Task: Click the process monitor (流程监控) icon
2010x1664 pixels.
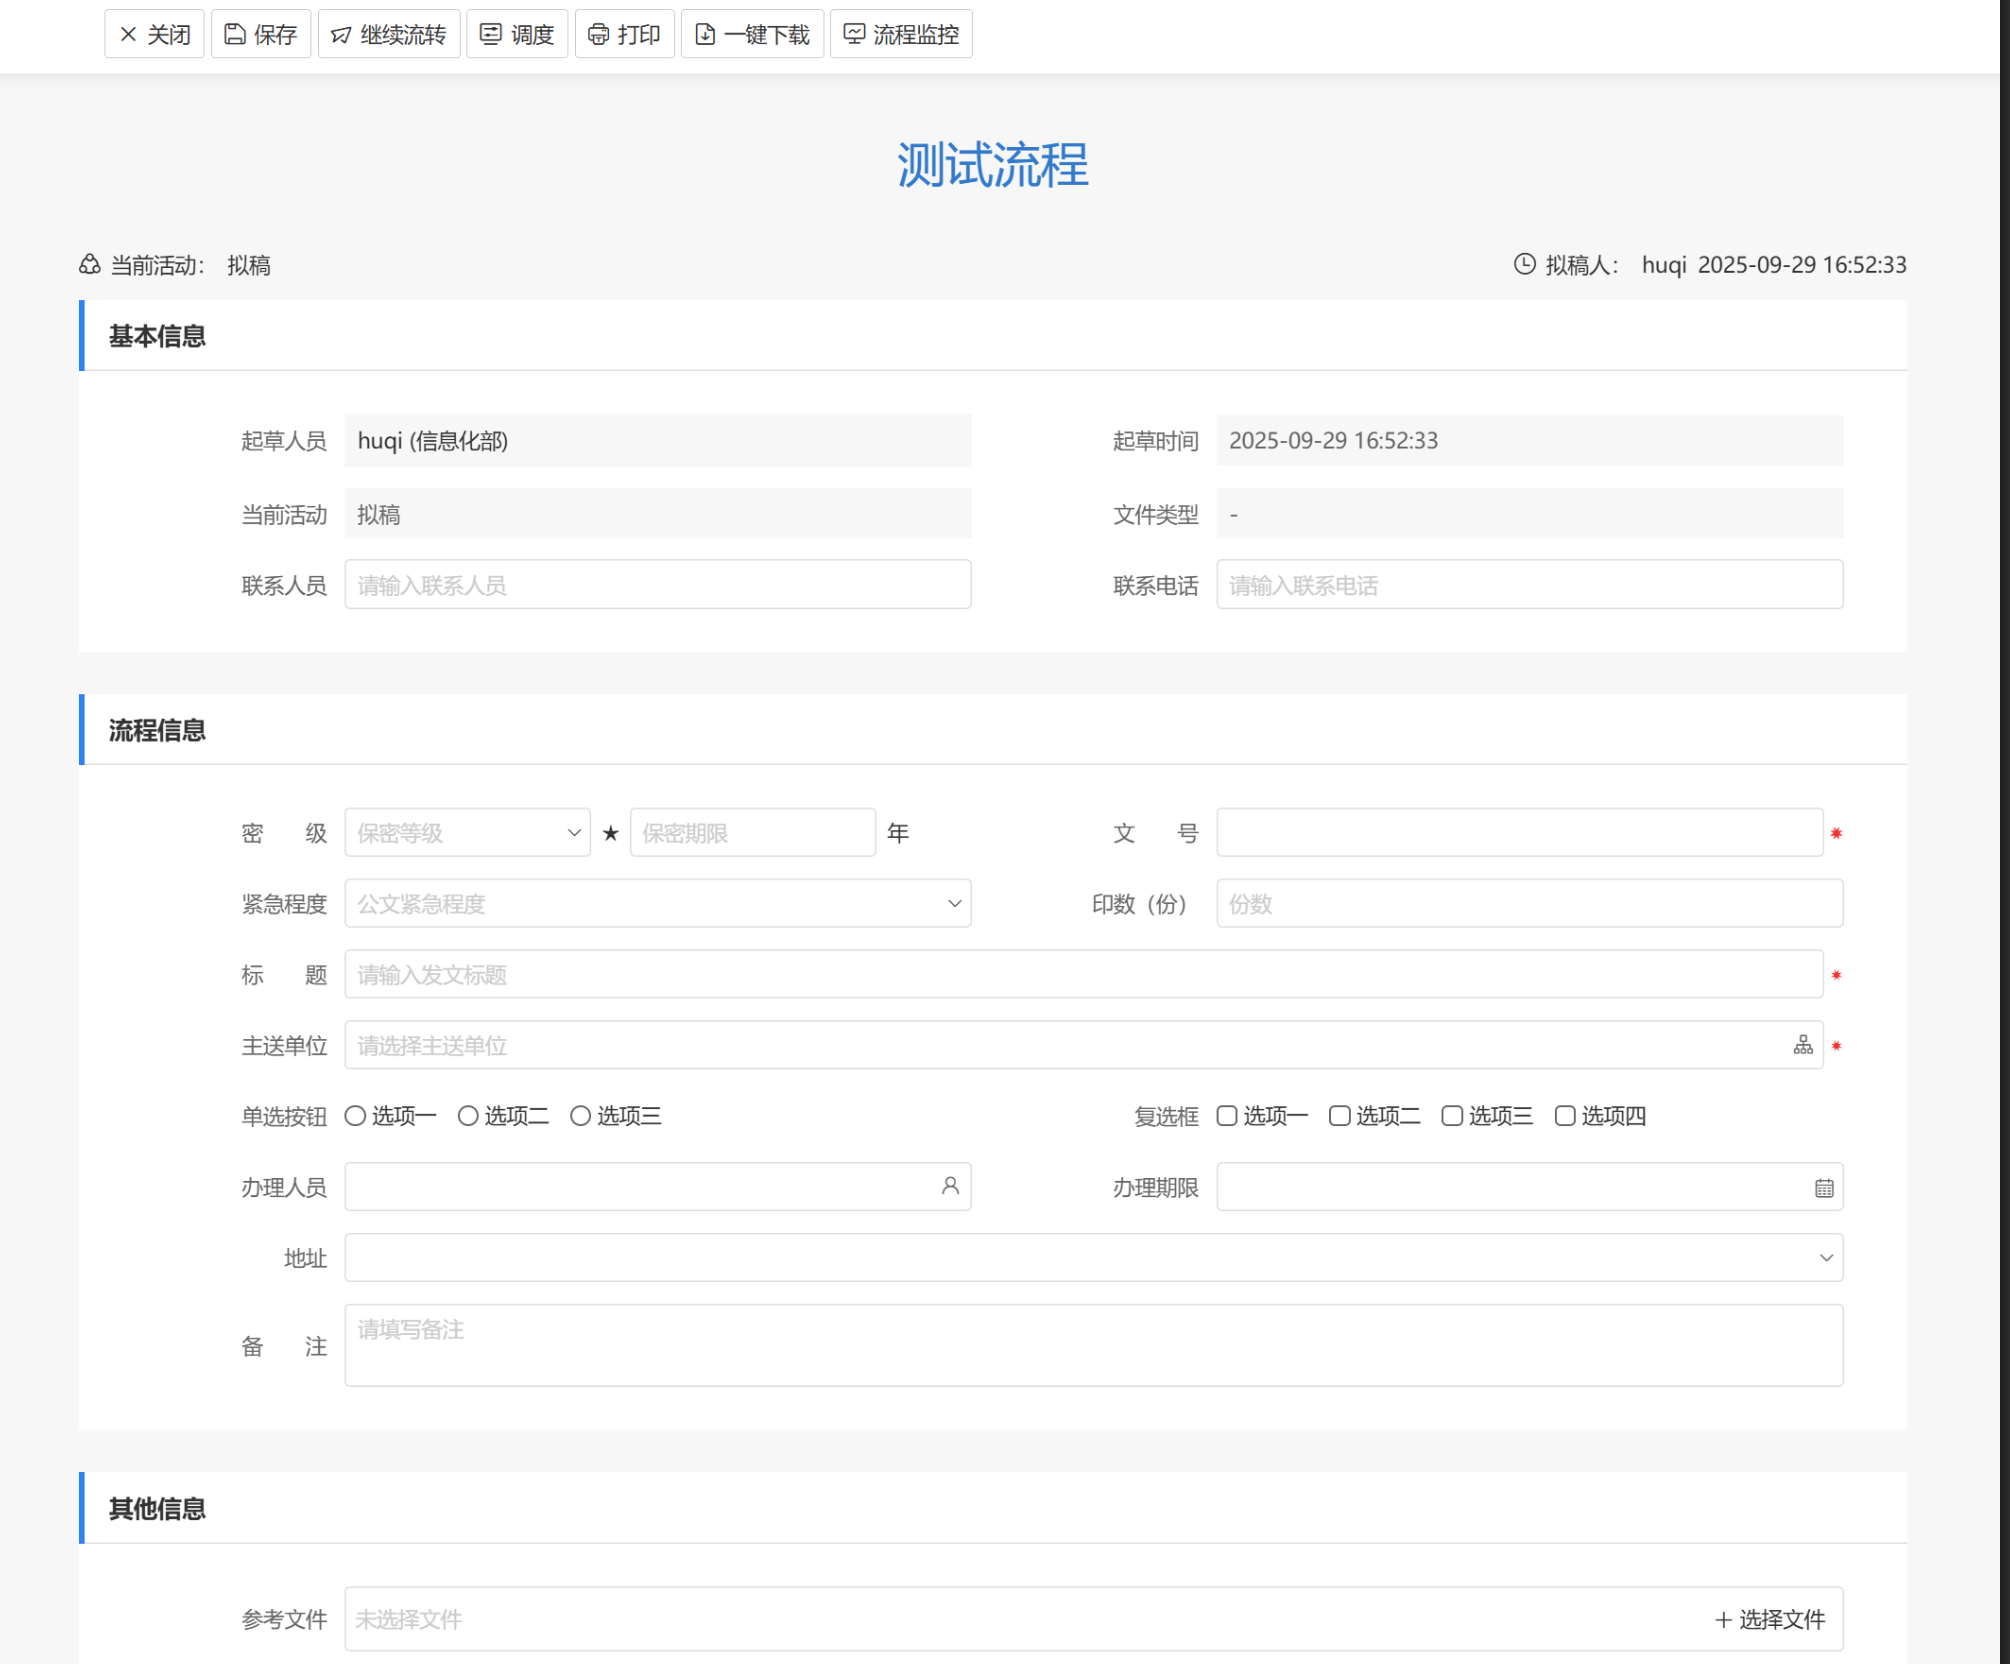Action: (854, 35)
